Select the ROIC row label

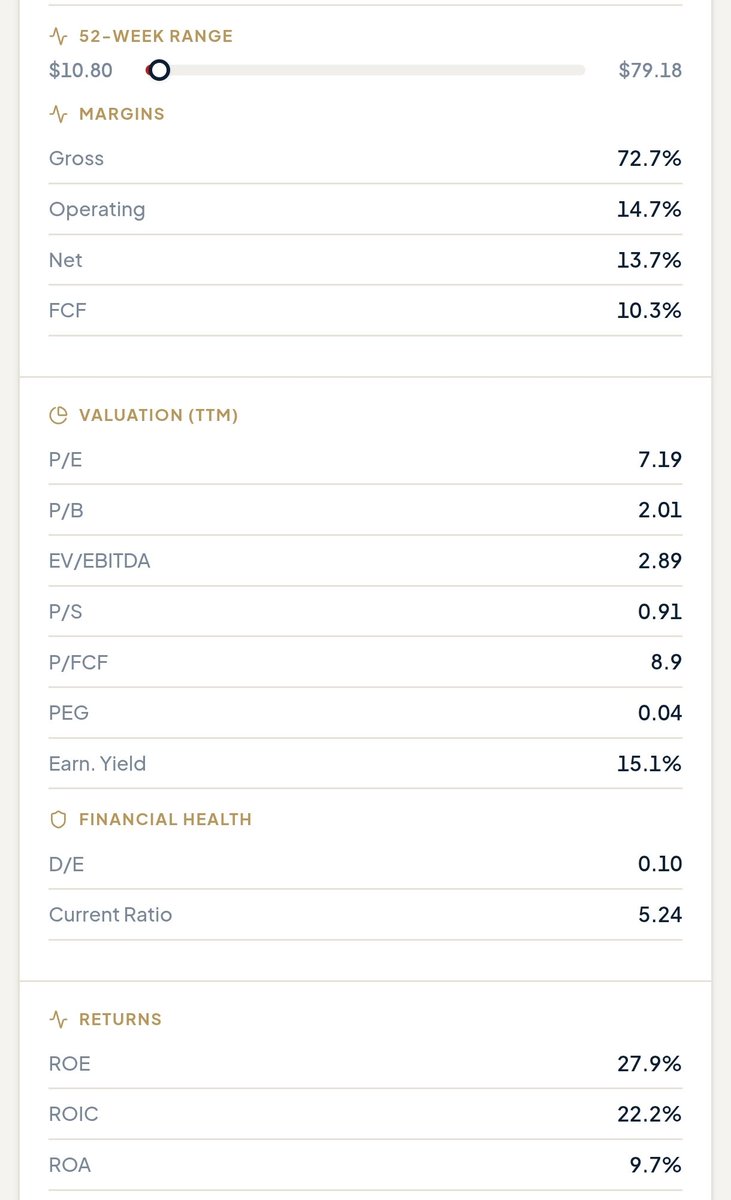74,1114
